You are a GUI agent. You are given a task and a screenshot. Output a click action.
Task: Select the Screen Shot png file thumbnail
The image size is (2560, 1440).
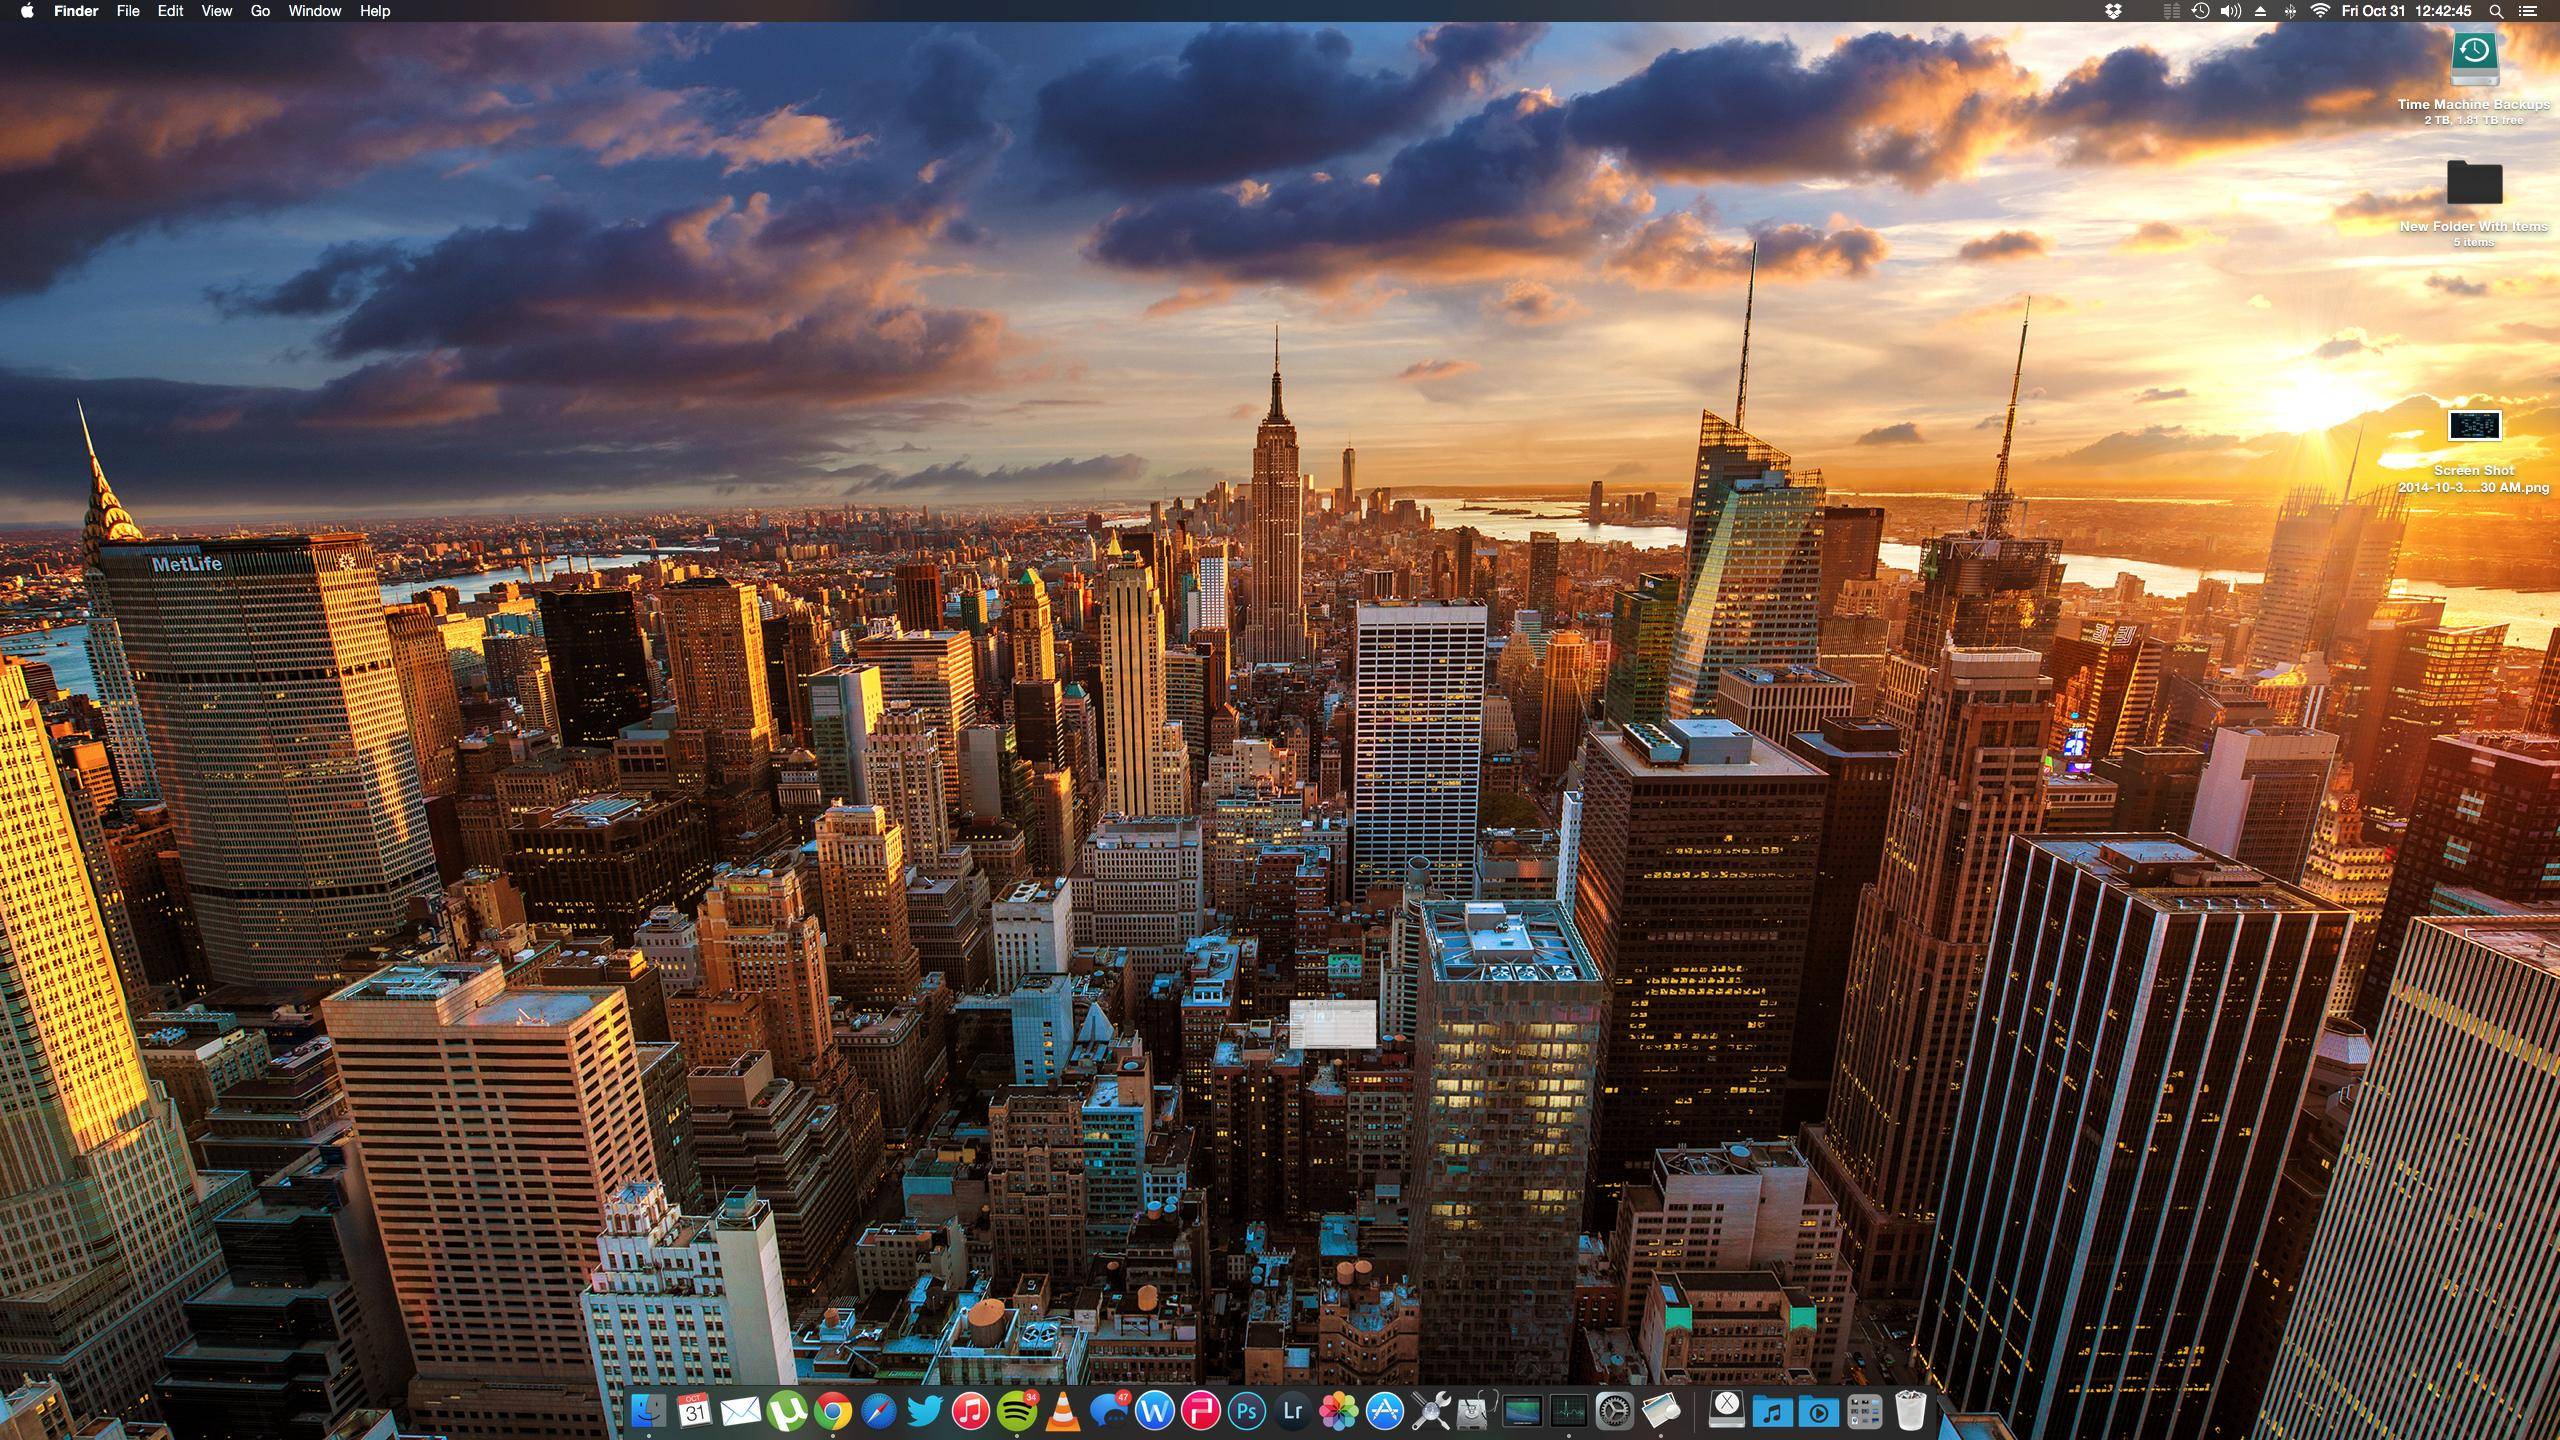(x=2474, y=426)
